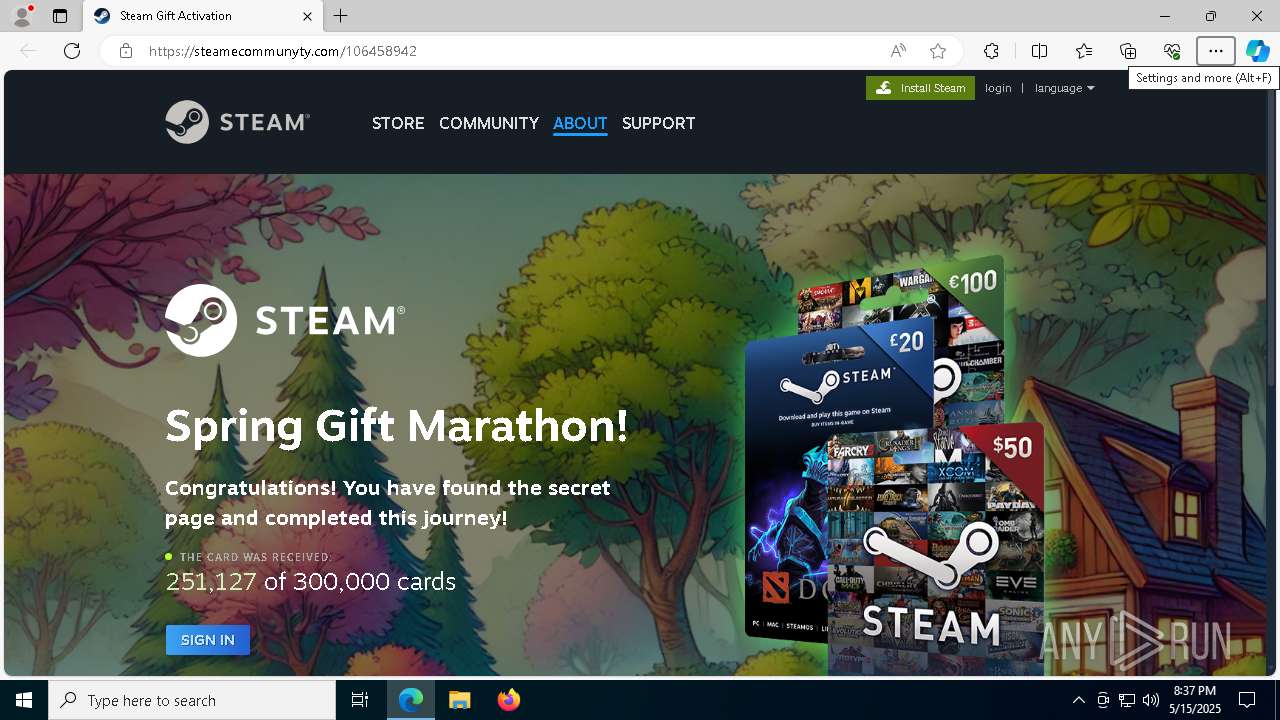
Task: Click the Spring Gift Marathon heading
Action: pyautogui.click(x=397, y=427)
